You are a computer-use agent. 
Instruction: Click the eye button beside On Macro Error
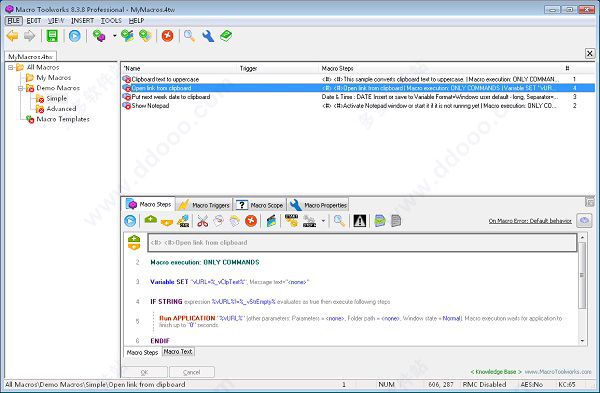pos(584,220)
